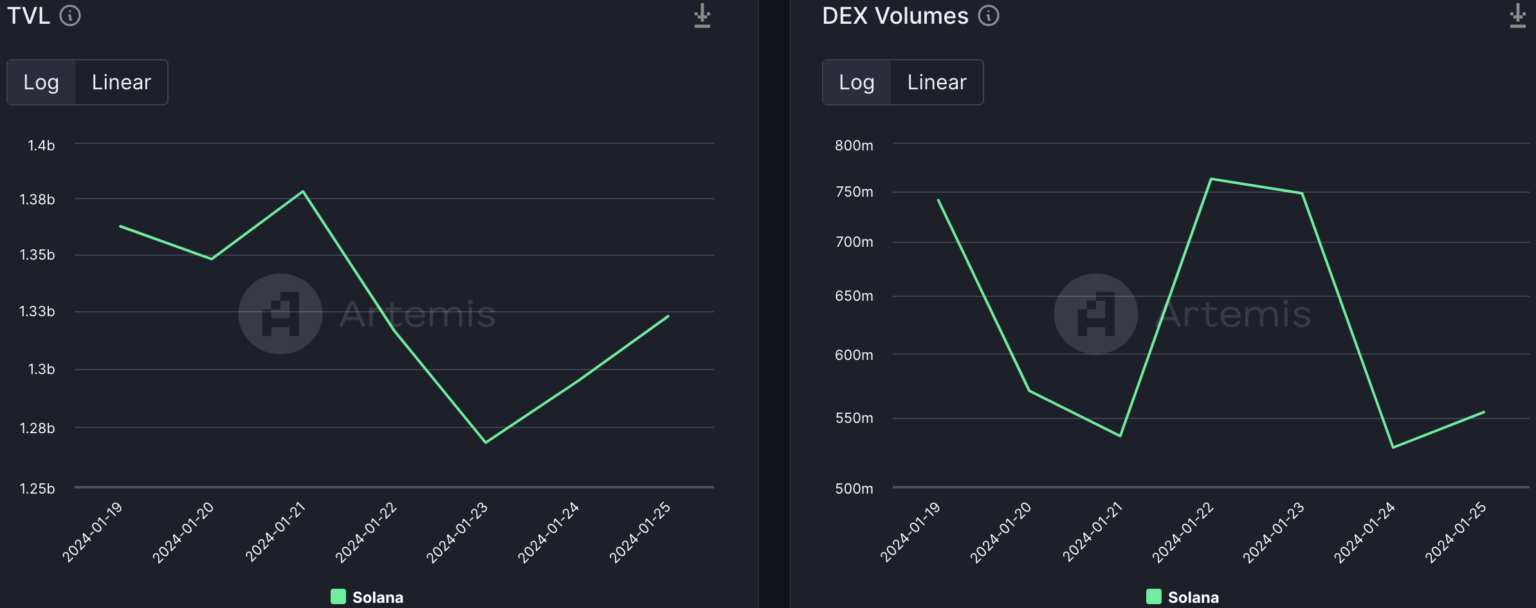The width and height of the screenshot is (1536, 608).
Task: Click the DEX Volumes chart title text
Action: click(895, 16)
